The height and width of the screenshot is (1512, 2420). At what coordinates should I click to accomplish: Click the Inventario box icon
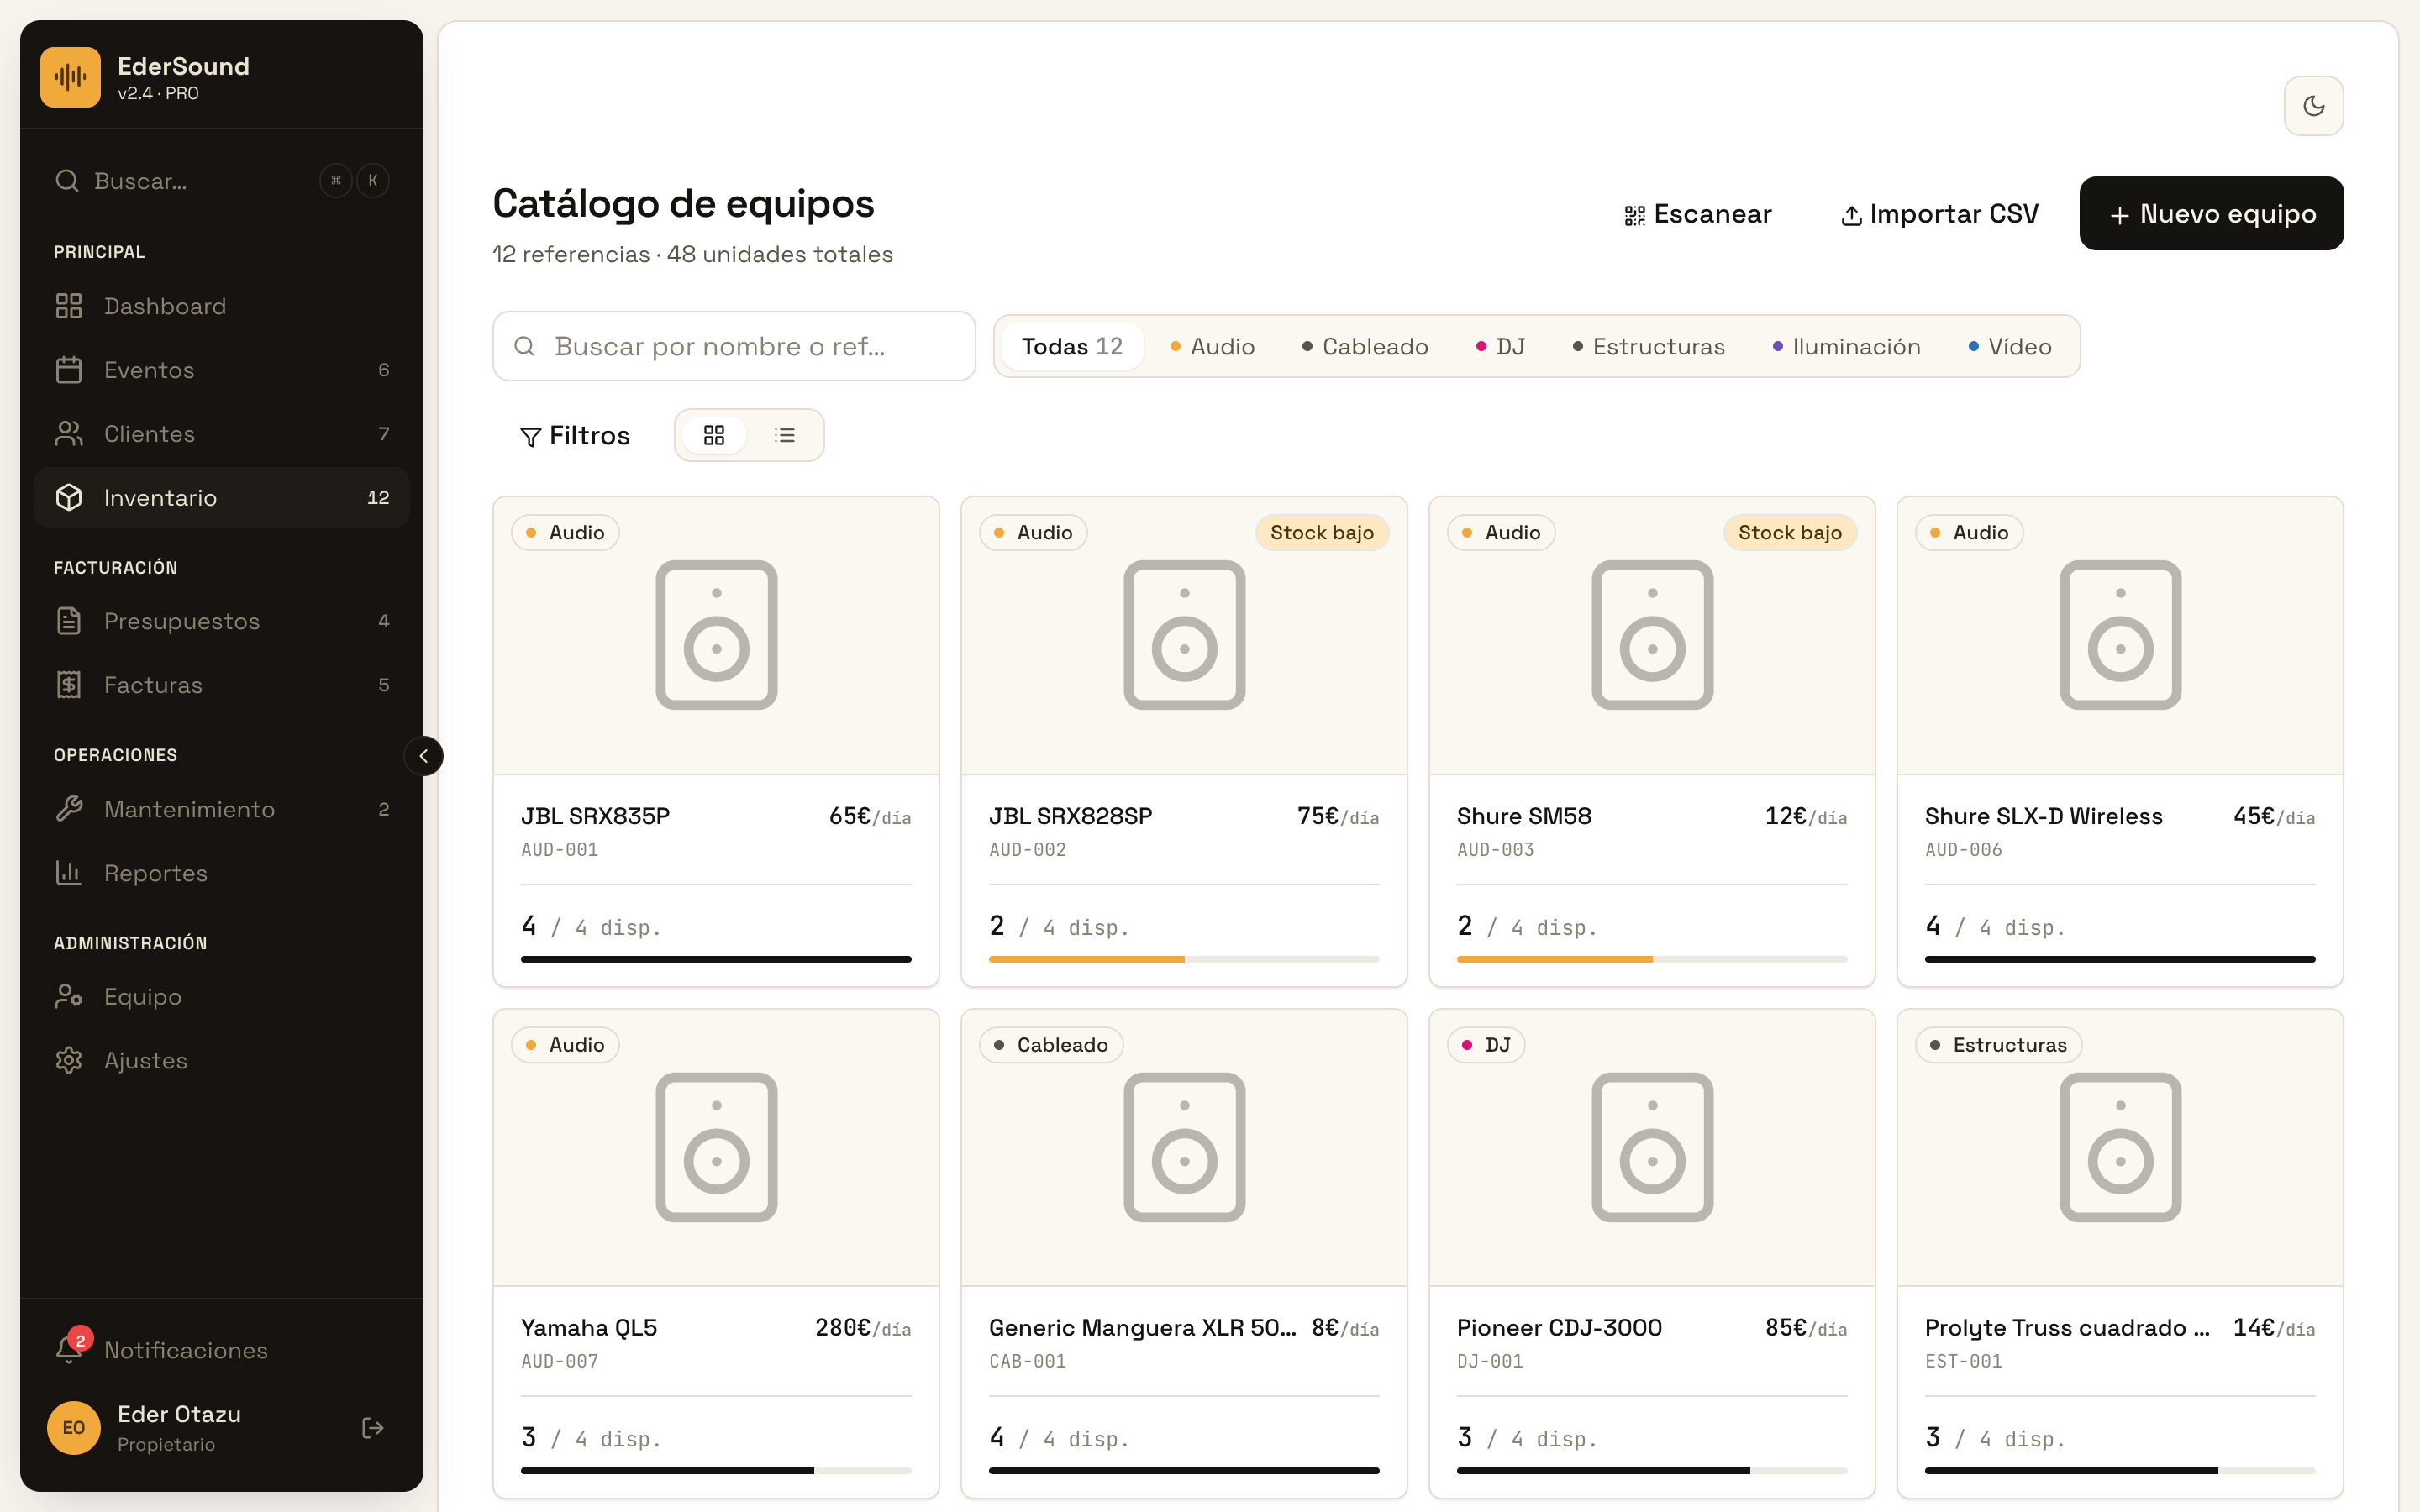click(69, 497)
